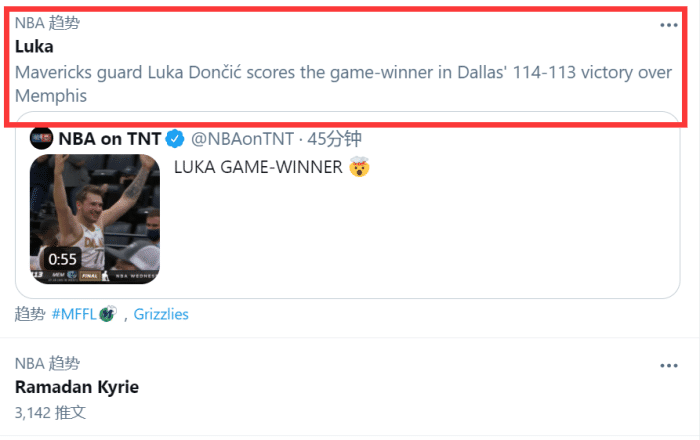This screenshot has height=440, width=700.
Task: Open the Ramadan Kyrie trend
Action: 77,387
